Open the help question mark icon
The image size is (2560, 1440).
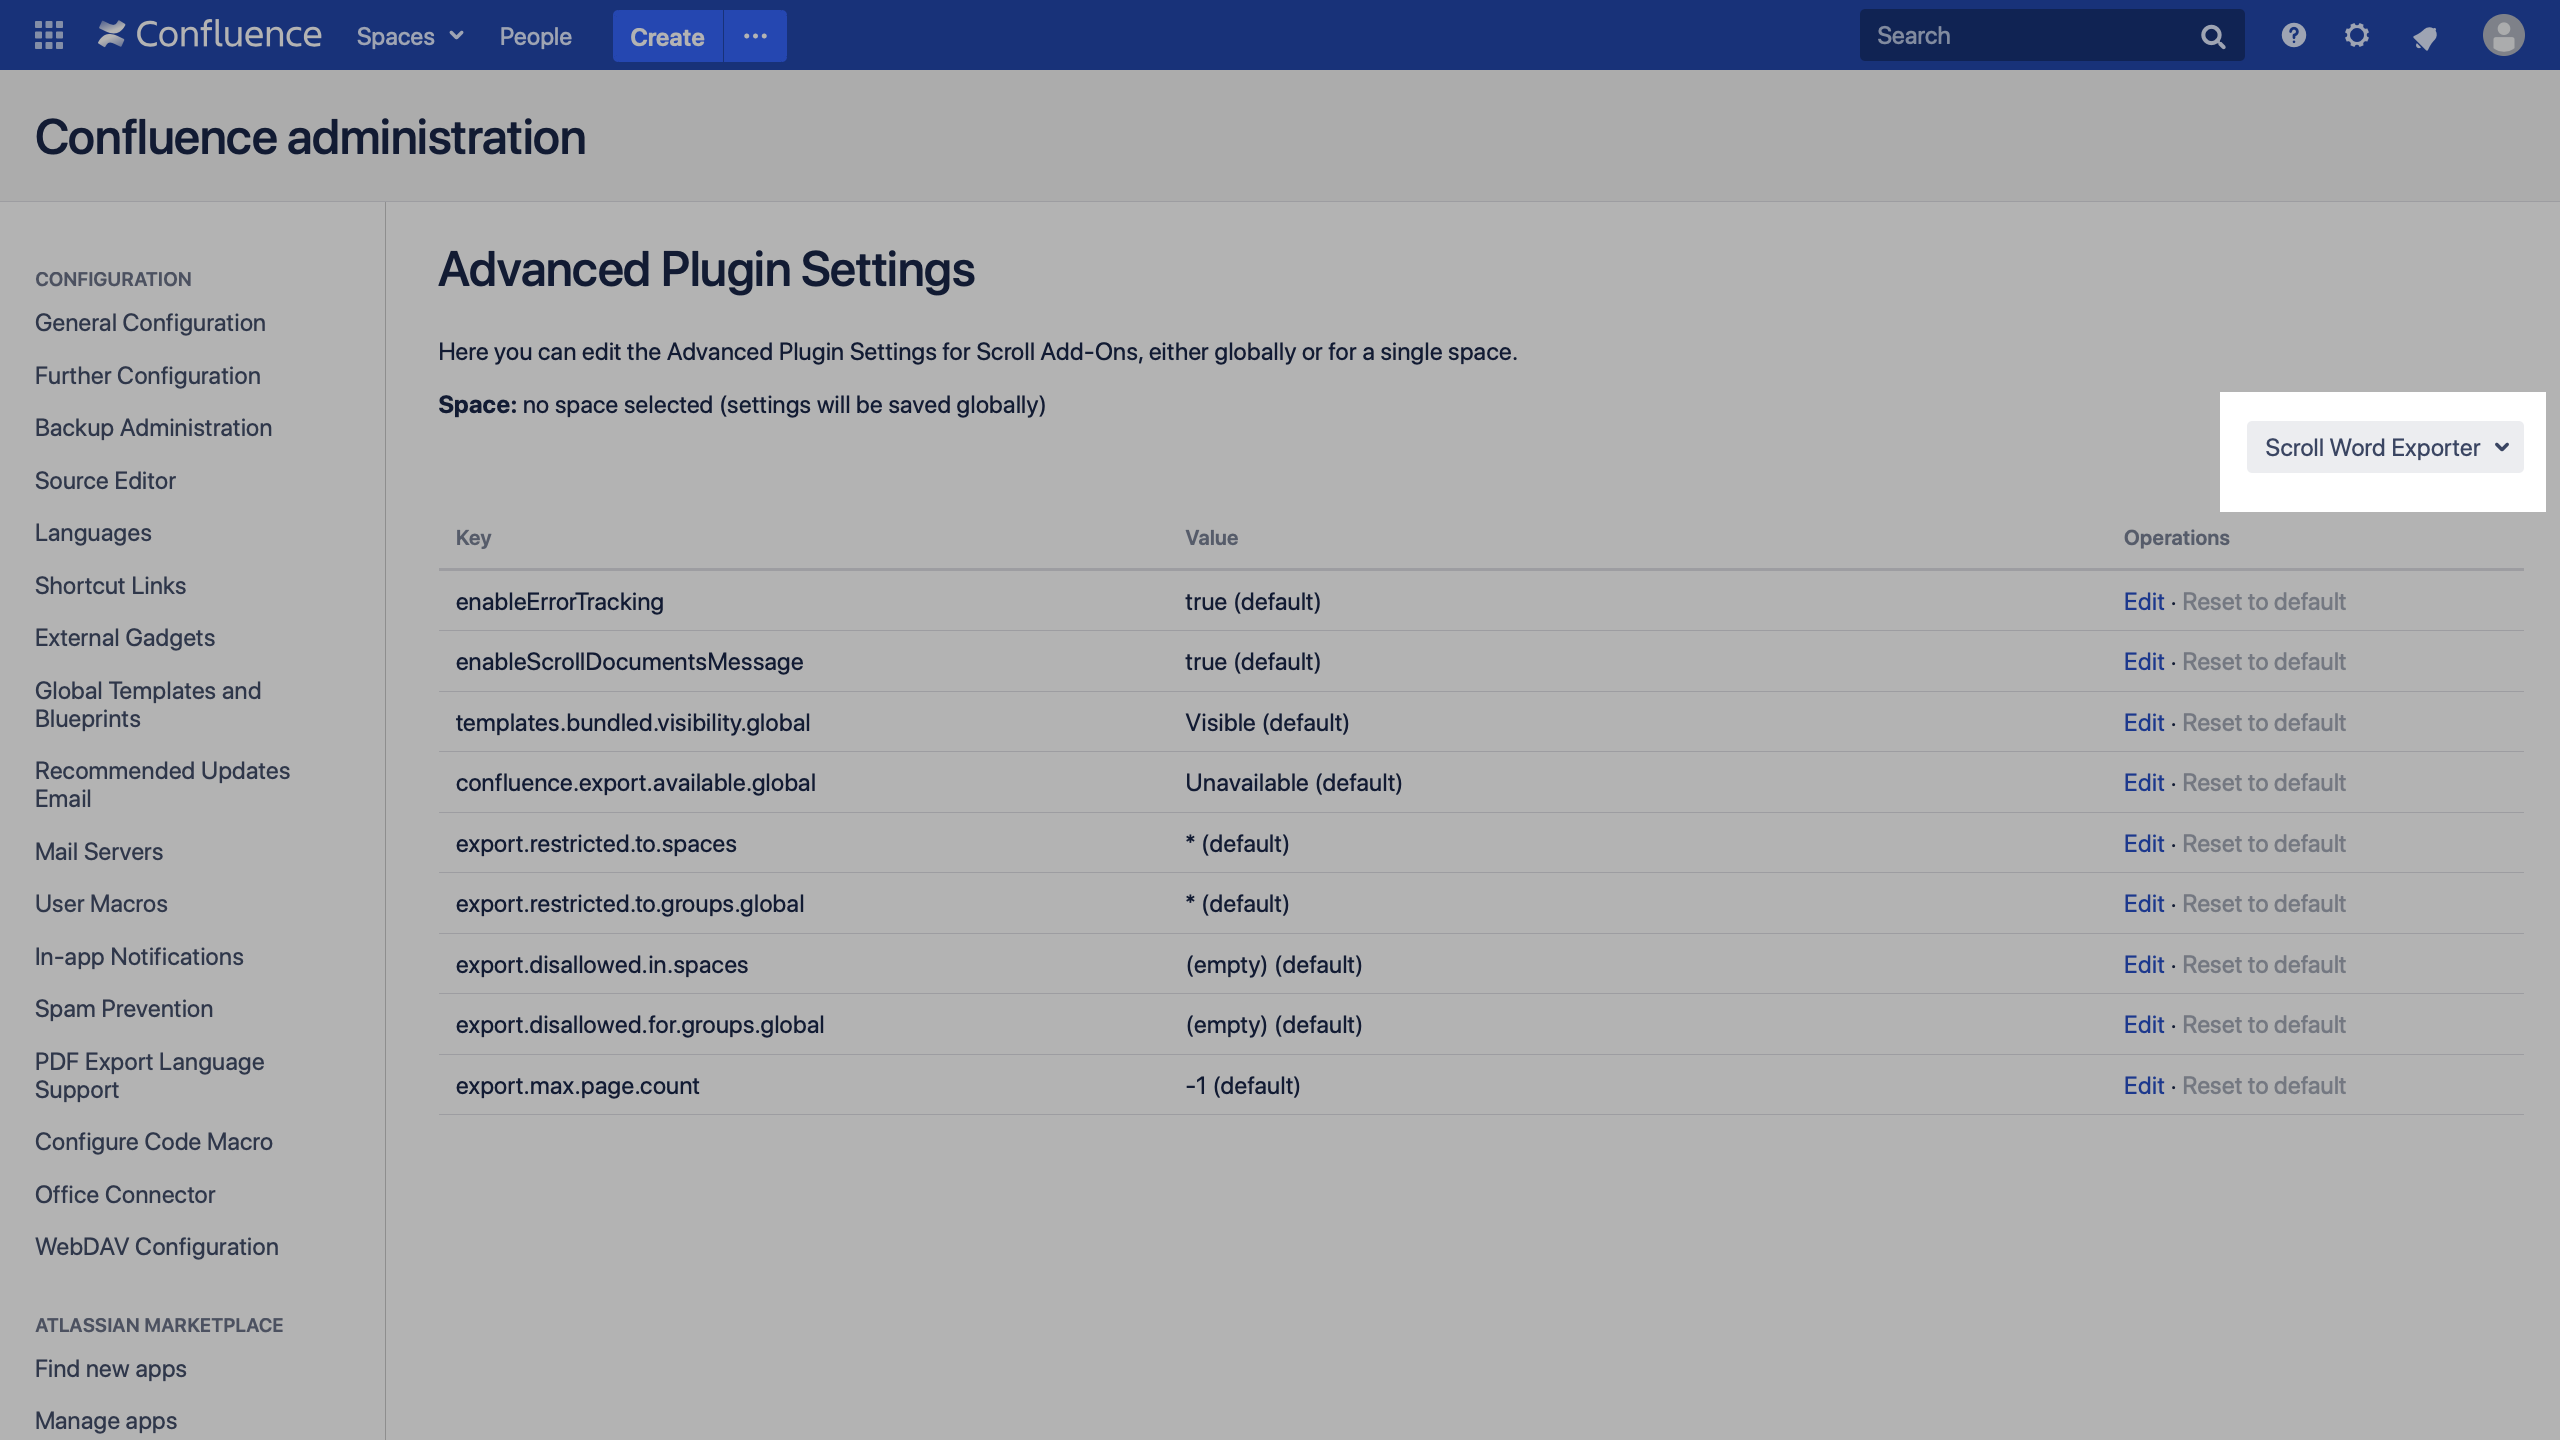[2292, 35]
